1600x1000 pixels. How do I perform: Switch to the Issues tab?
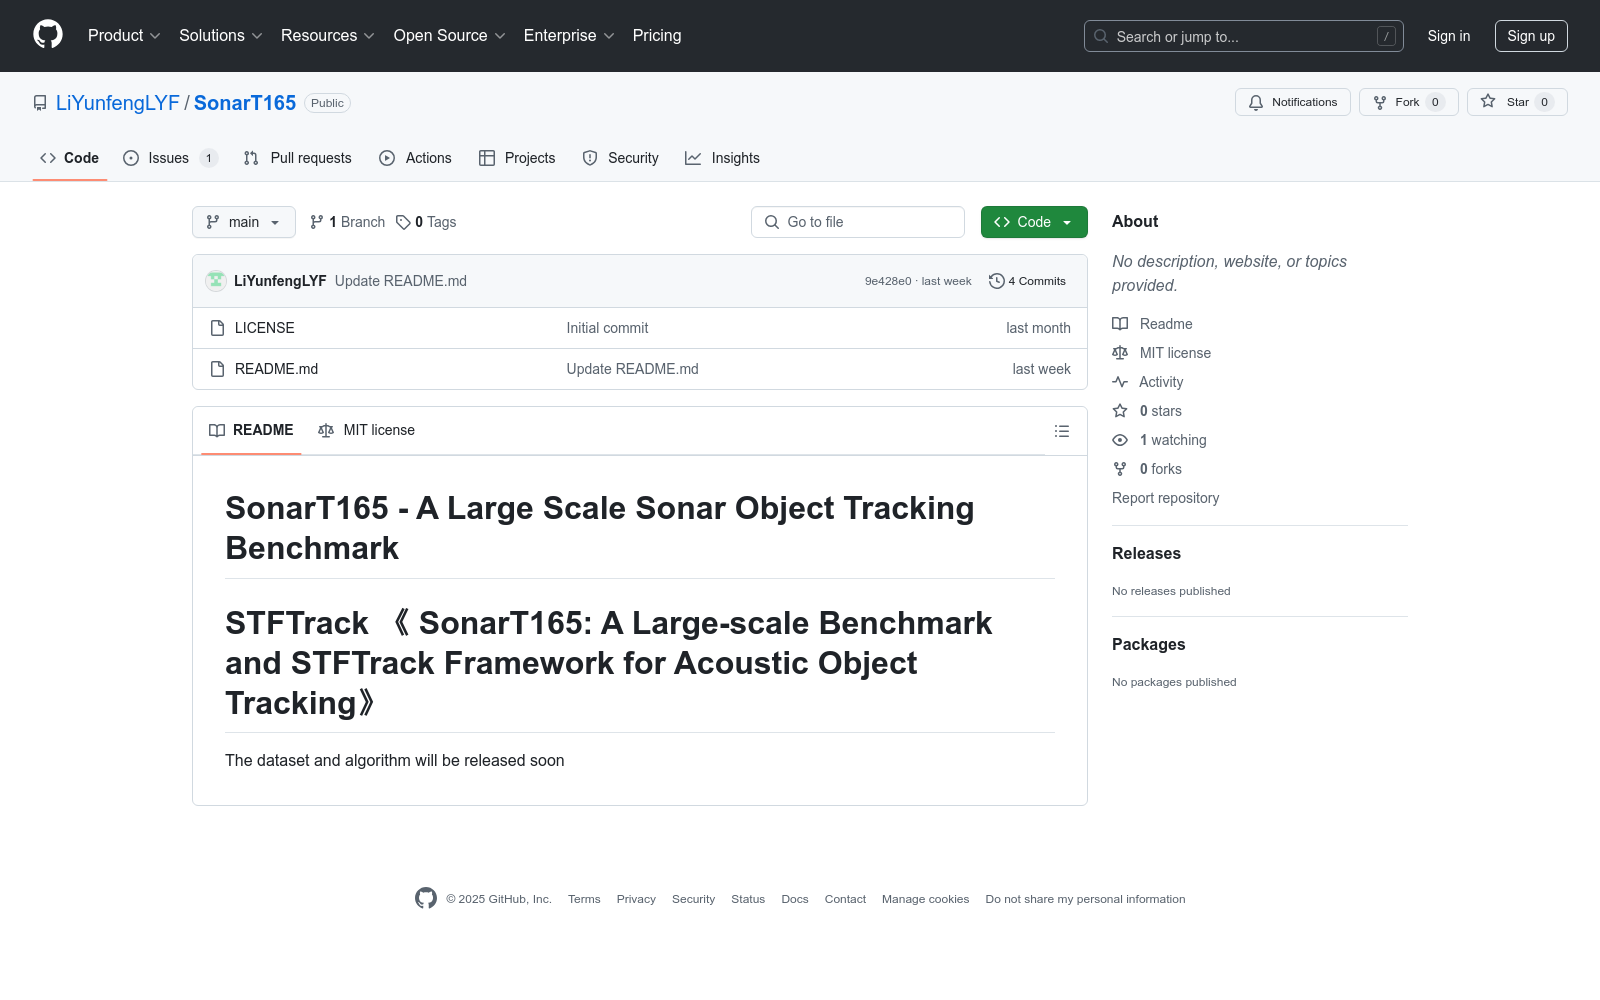pyautogui.click(x=170, y=158)
